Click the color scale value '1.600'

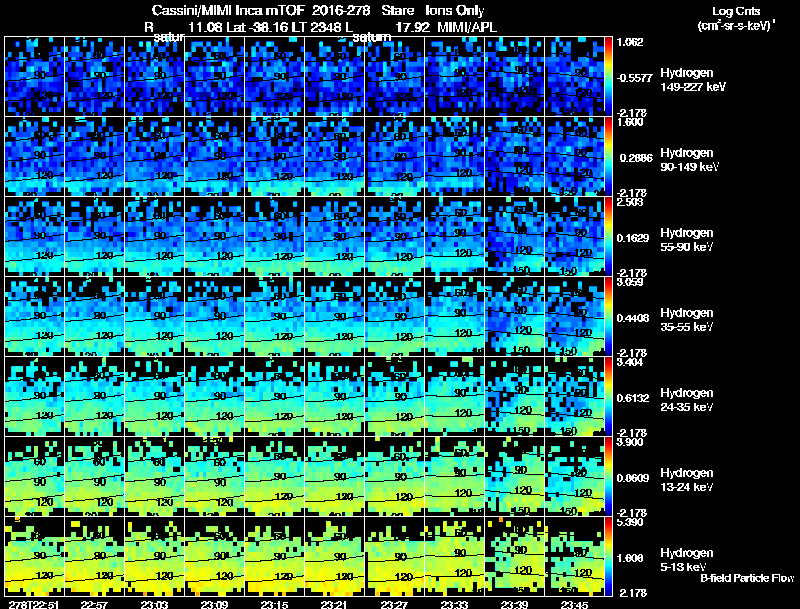pyautogui.click(x=631, y=122)
